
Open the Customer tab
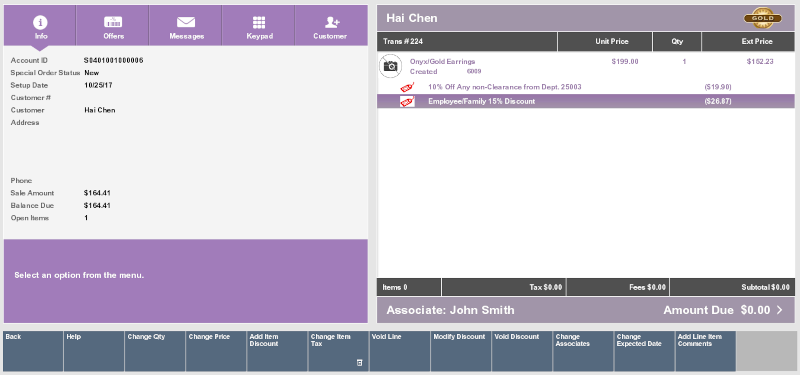click(x=331, y=26)
